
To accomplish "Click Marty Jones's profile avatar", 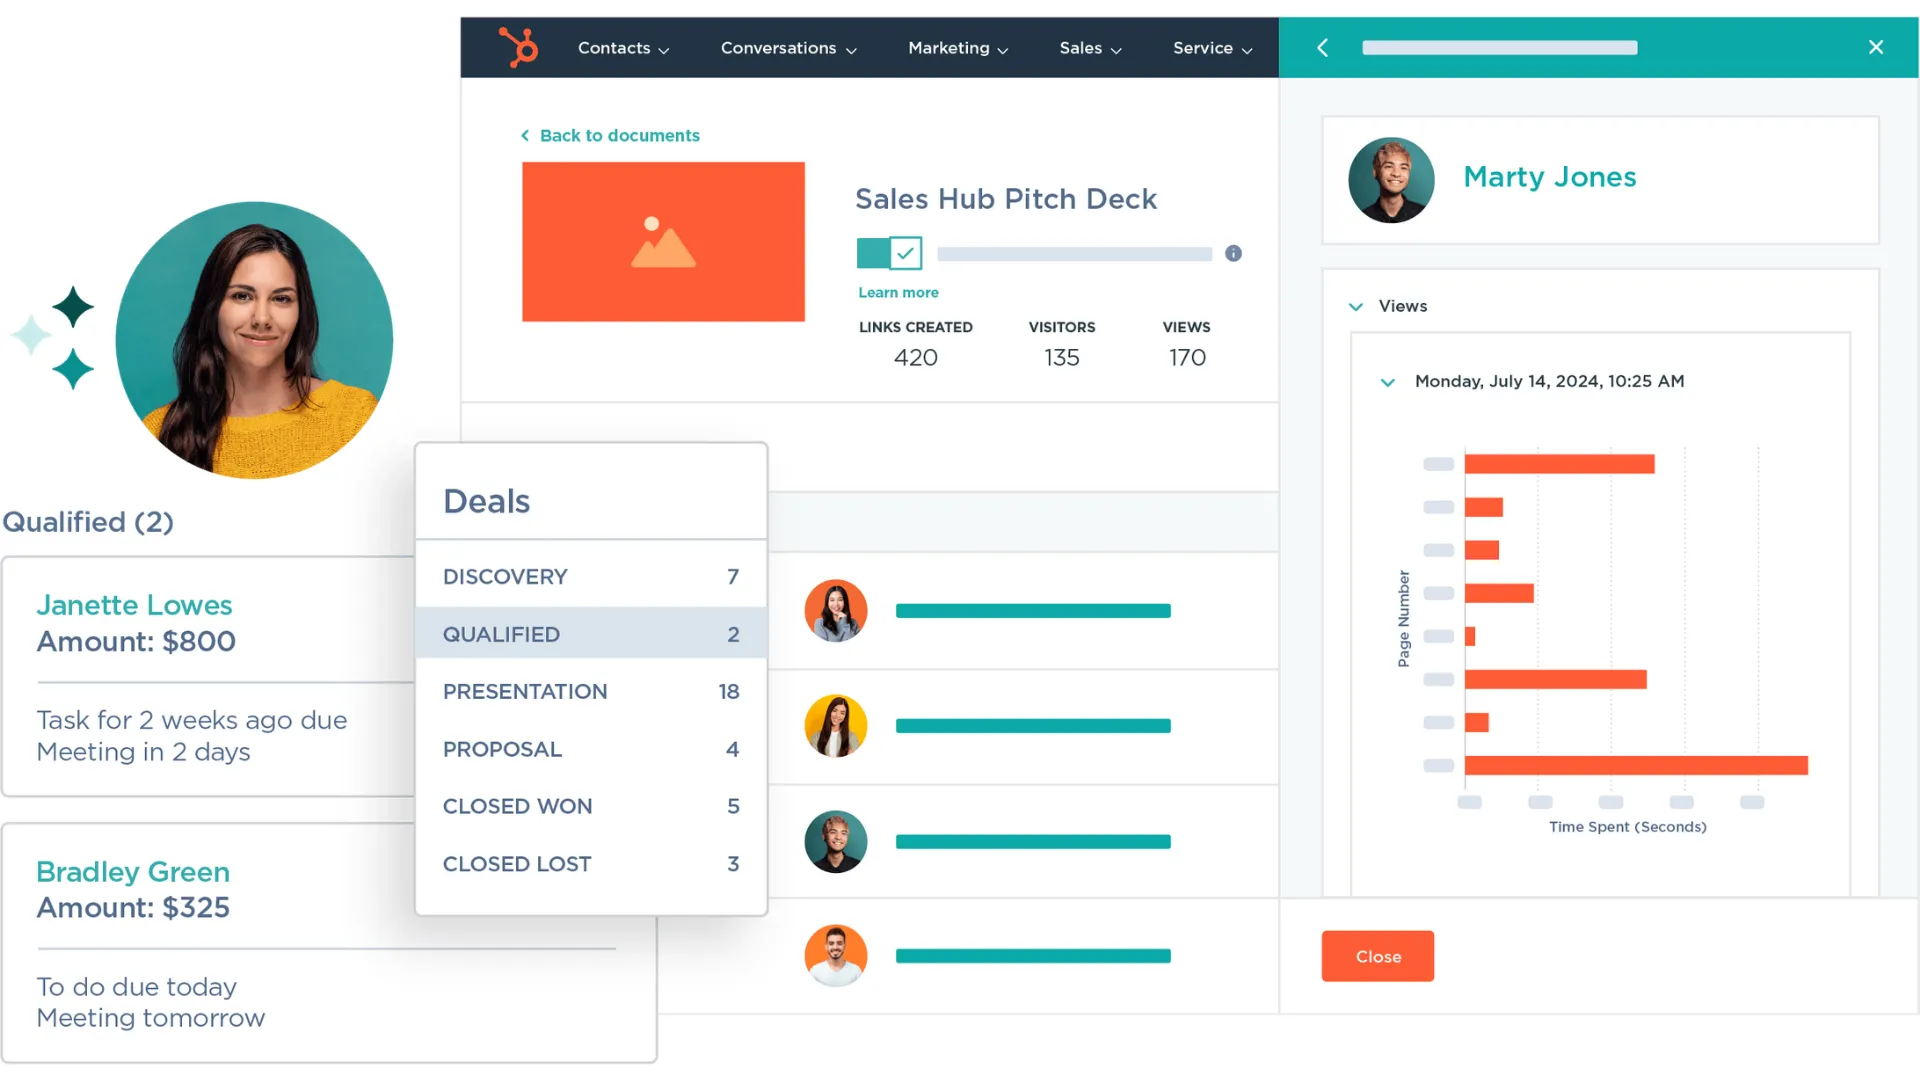I will click(x=1391, y=180).
